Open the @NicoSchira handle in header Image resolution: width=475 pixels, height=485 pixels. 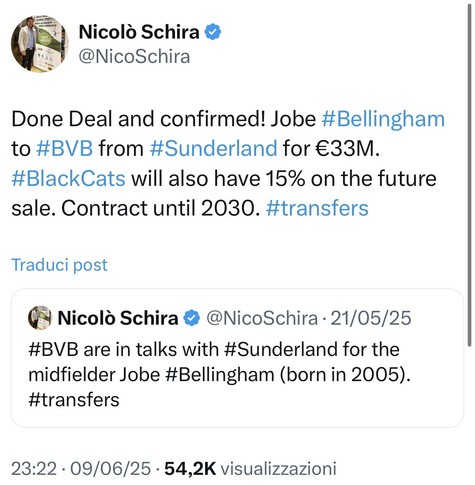pyautogui.click(x=134, y=56)
